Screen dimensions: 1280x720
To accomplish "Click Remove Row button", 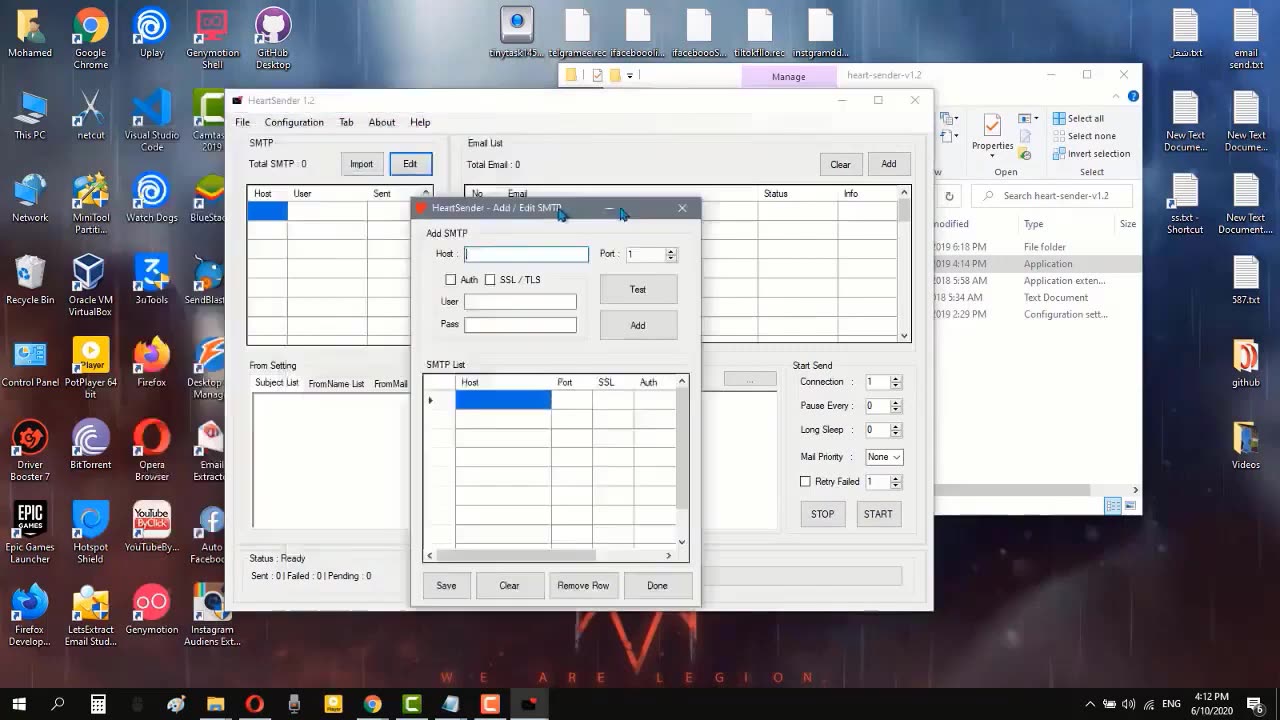I will point(583,585).
